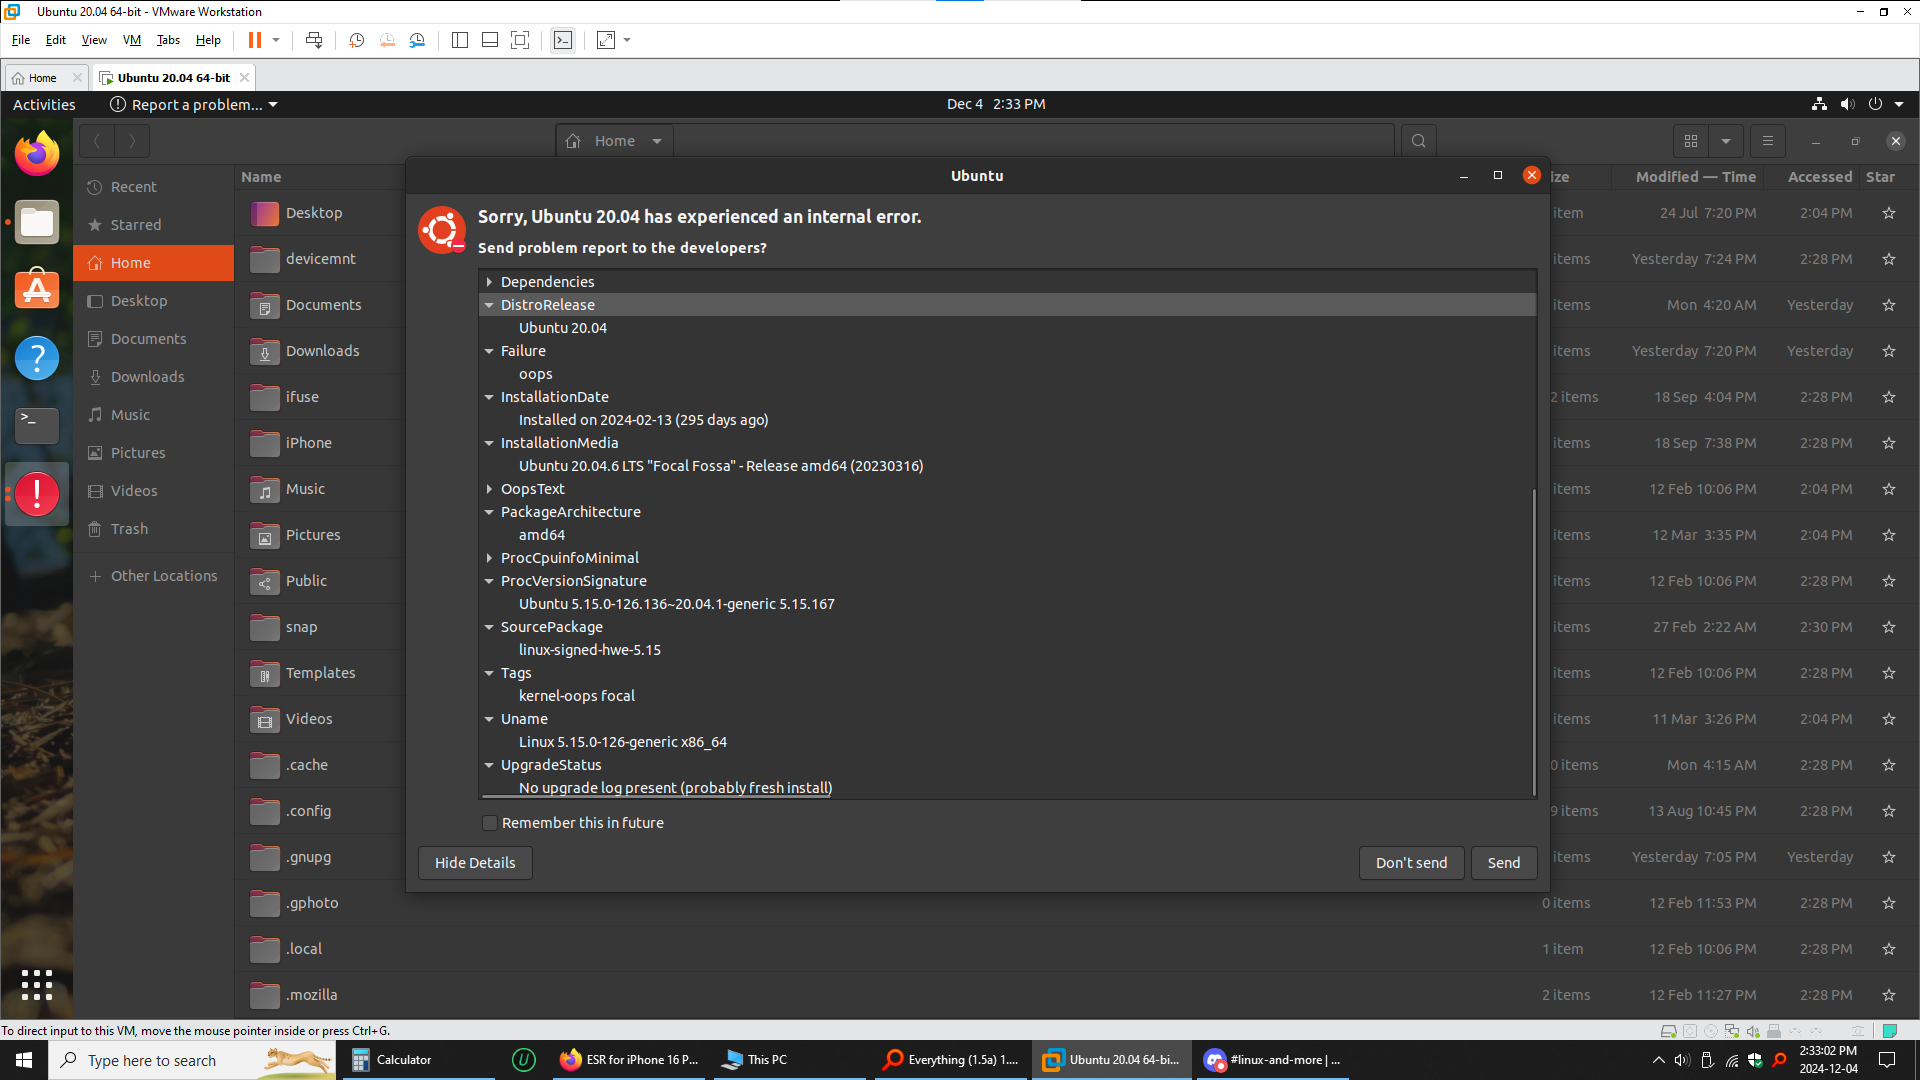Image resolution: width=1920 pixels, height=1080 pixels.
Task: Open Help icon in the dock
Action: coord(37,358)
